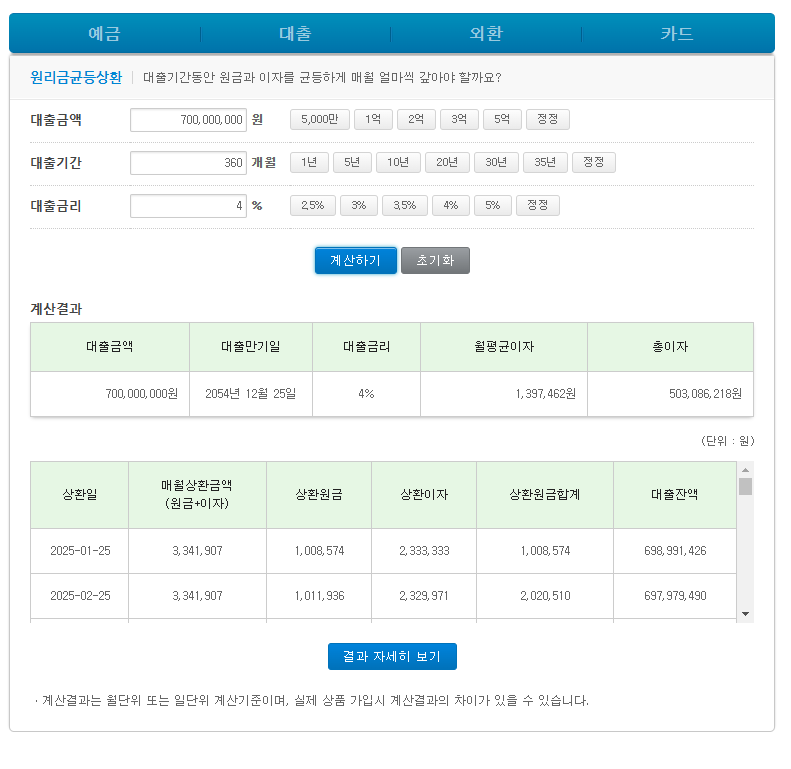Click the 계산하기 button
This screenshot has width=791, height=769.
pos(356,260)
